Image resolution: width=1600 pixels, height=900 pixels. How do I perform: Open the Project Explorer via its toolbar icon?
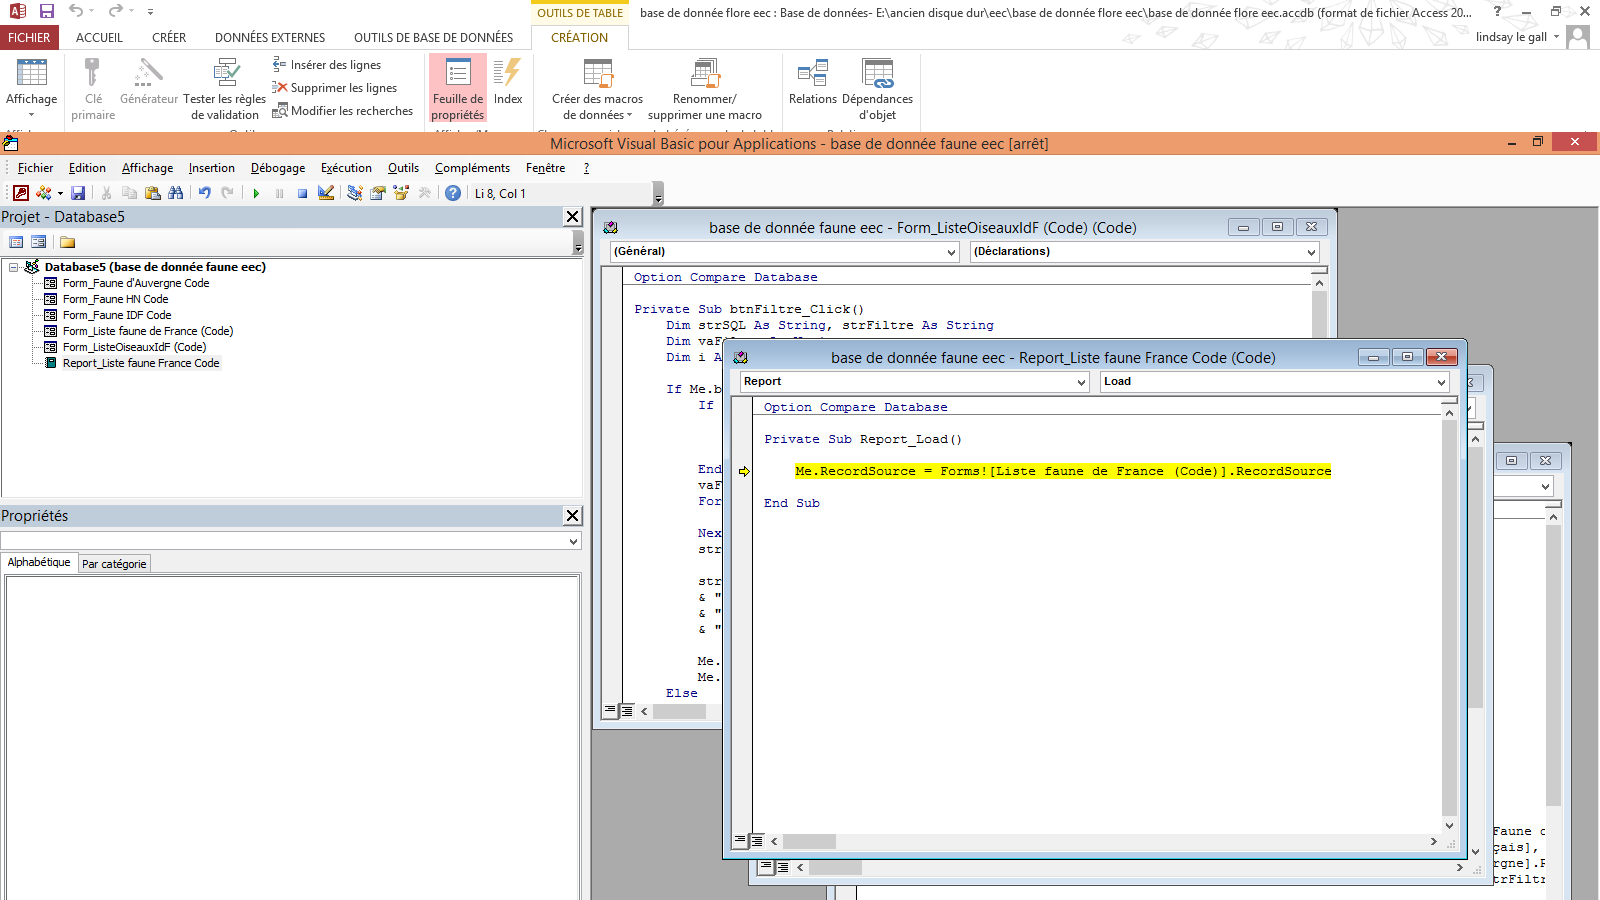355,193
